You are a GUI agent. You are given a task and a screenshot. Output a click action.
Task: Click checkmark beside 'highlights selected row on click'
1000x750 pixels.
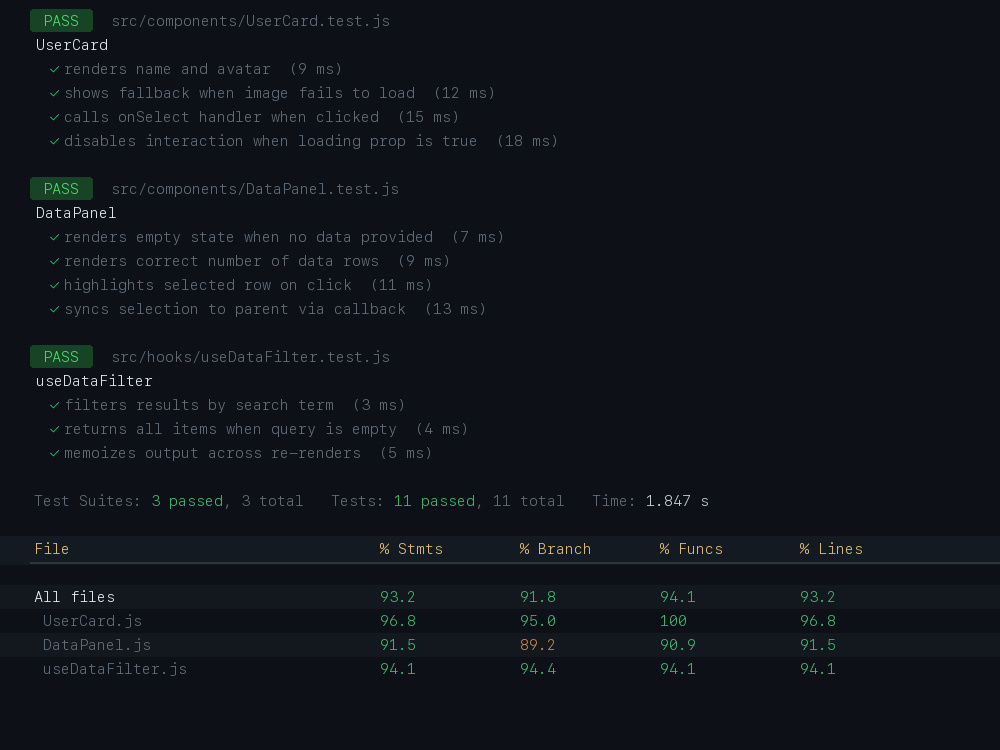55,285
